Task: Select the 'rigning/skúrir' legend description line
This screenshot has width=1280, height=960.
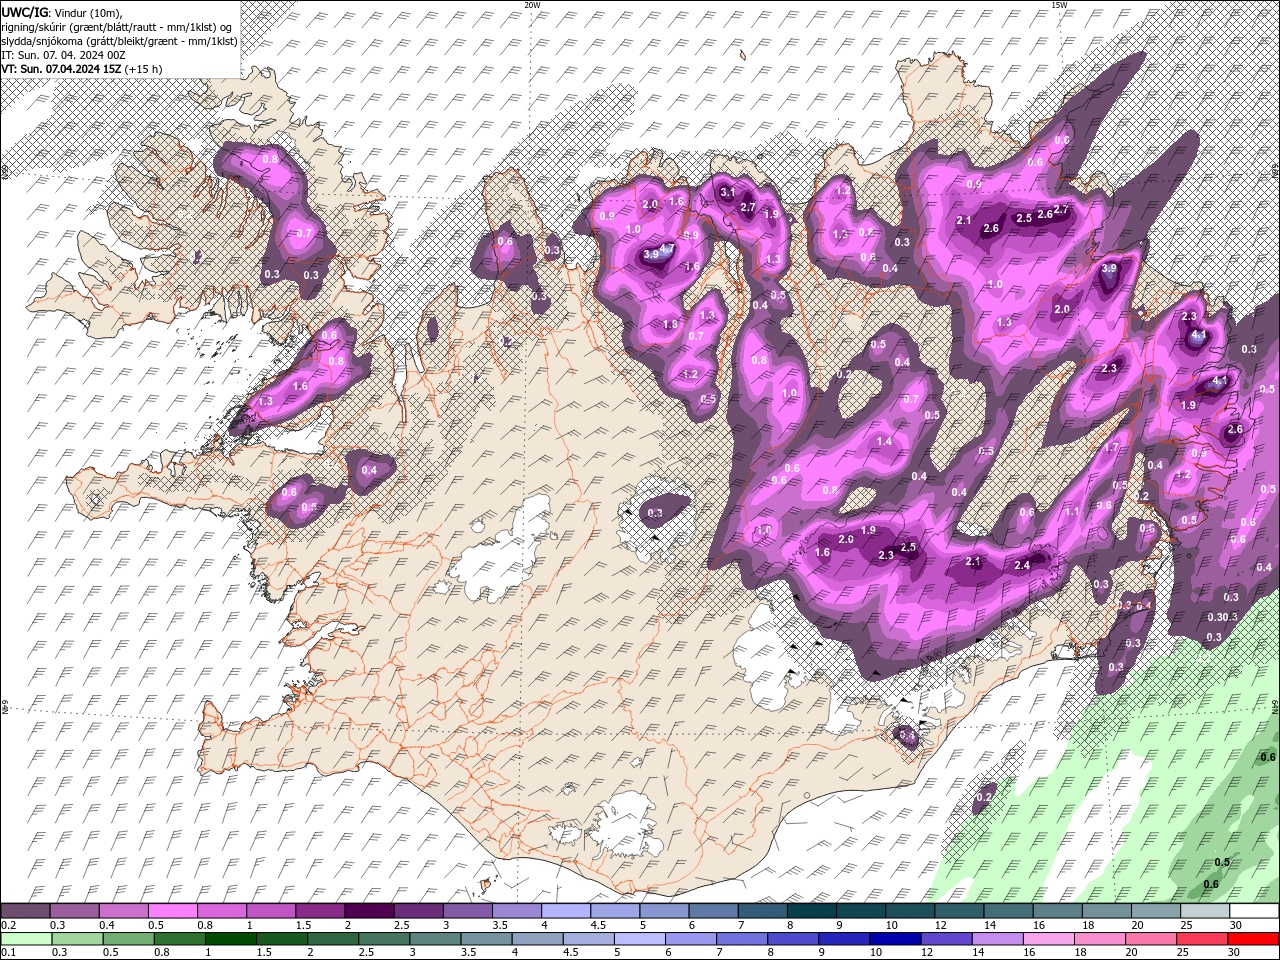Action: [x=117, y=26]
